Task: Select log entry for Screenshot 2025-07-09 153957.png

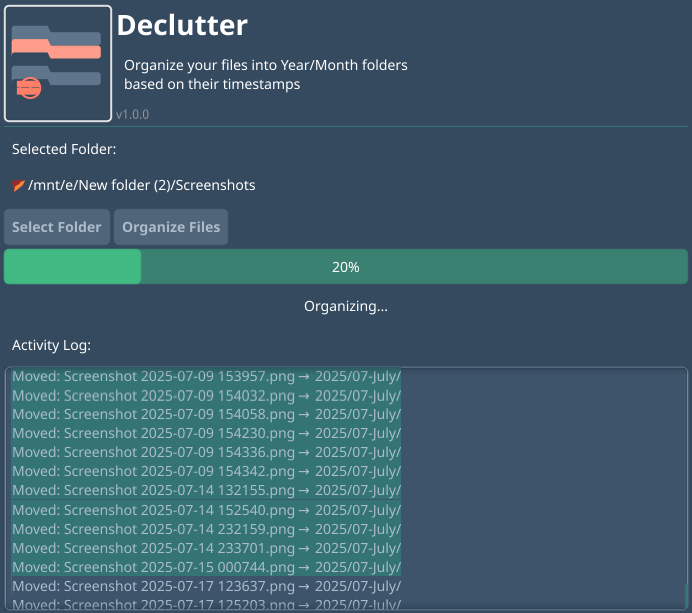Action: 206,377
